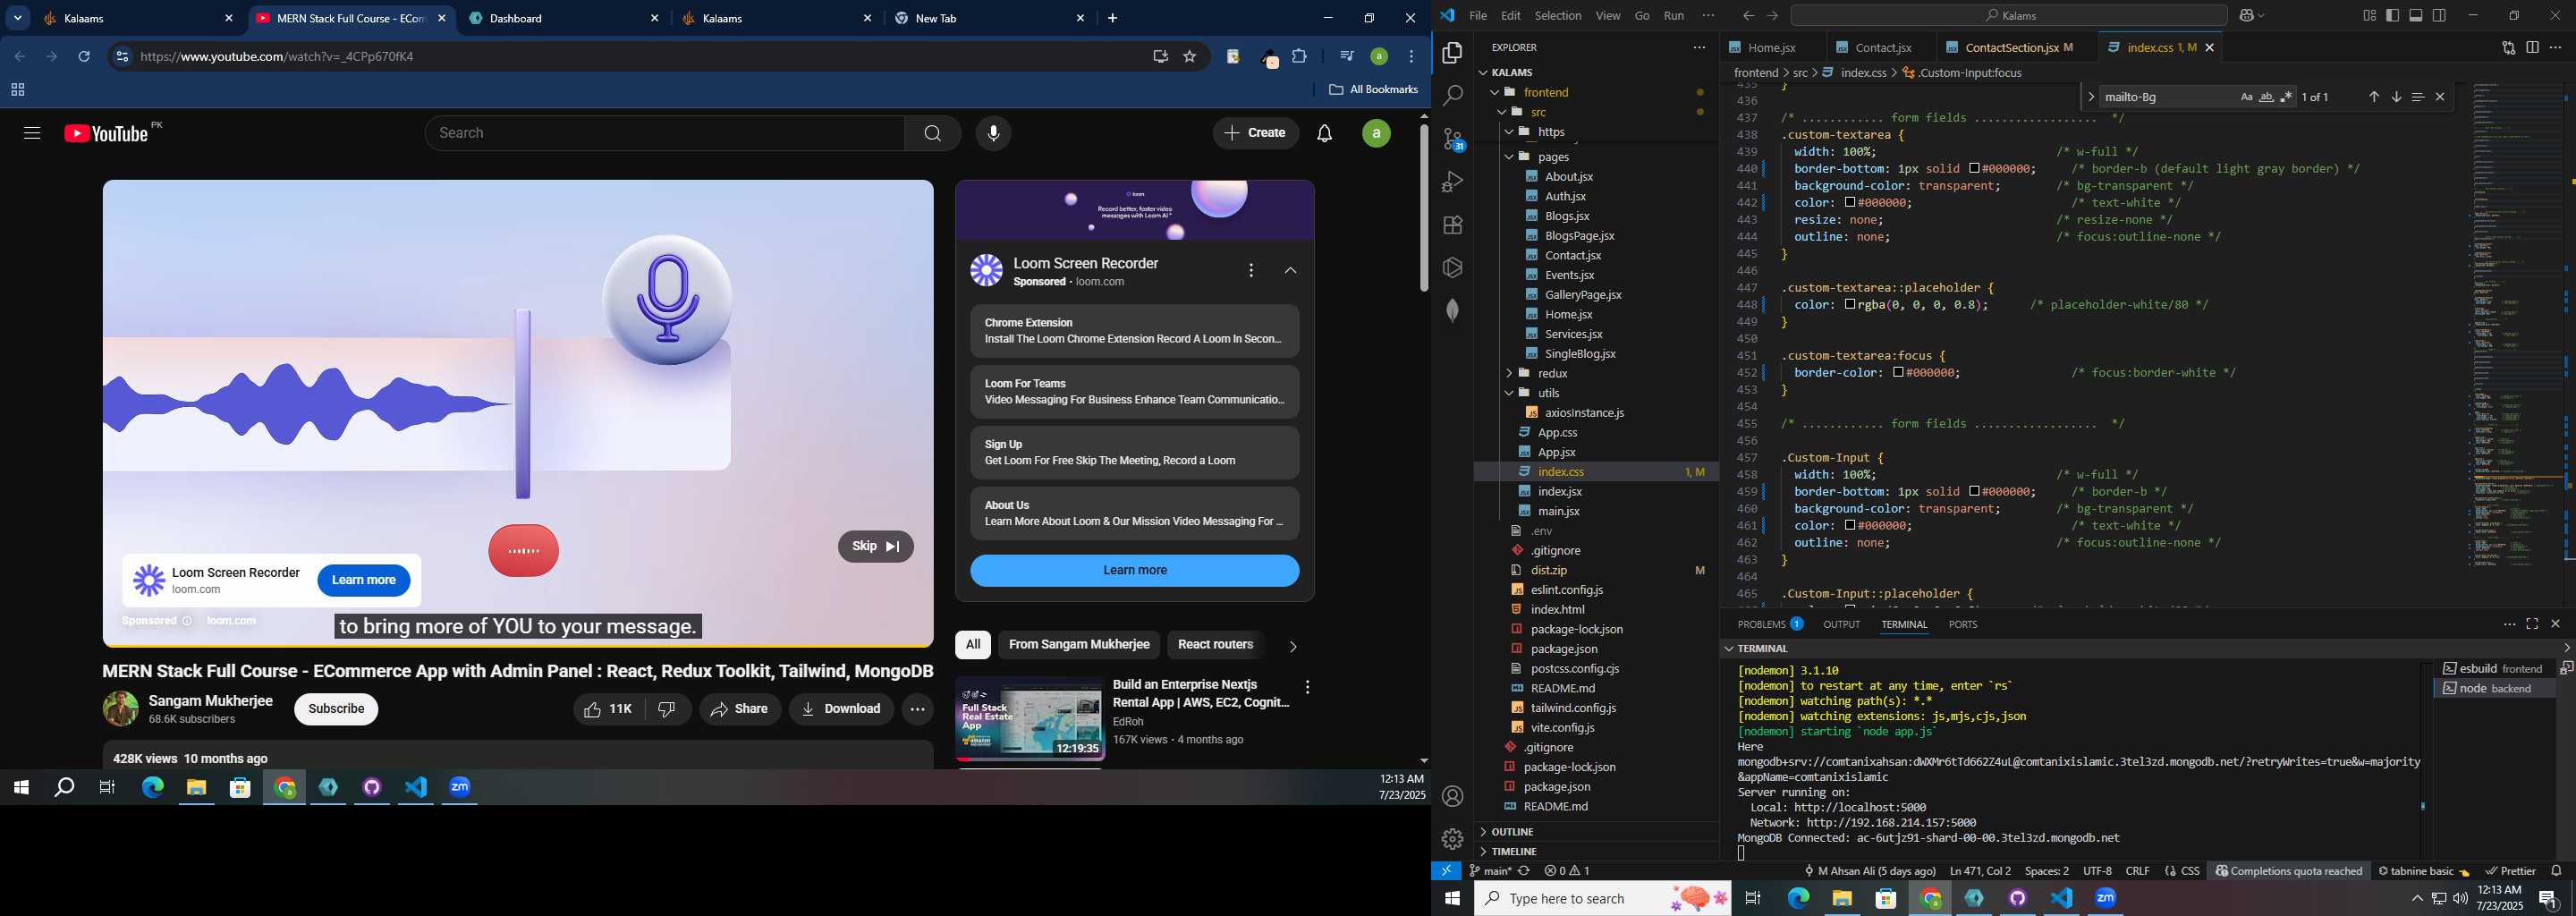
Task: Open tailwind.config.js in the Explorer
Action: click(x=1573, y=708)
